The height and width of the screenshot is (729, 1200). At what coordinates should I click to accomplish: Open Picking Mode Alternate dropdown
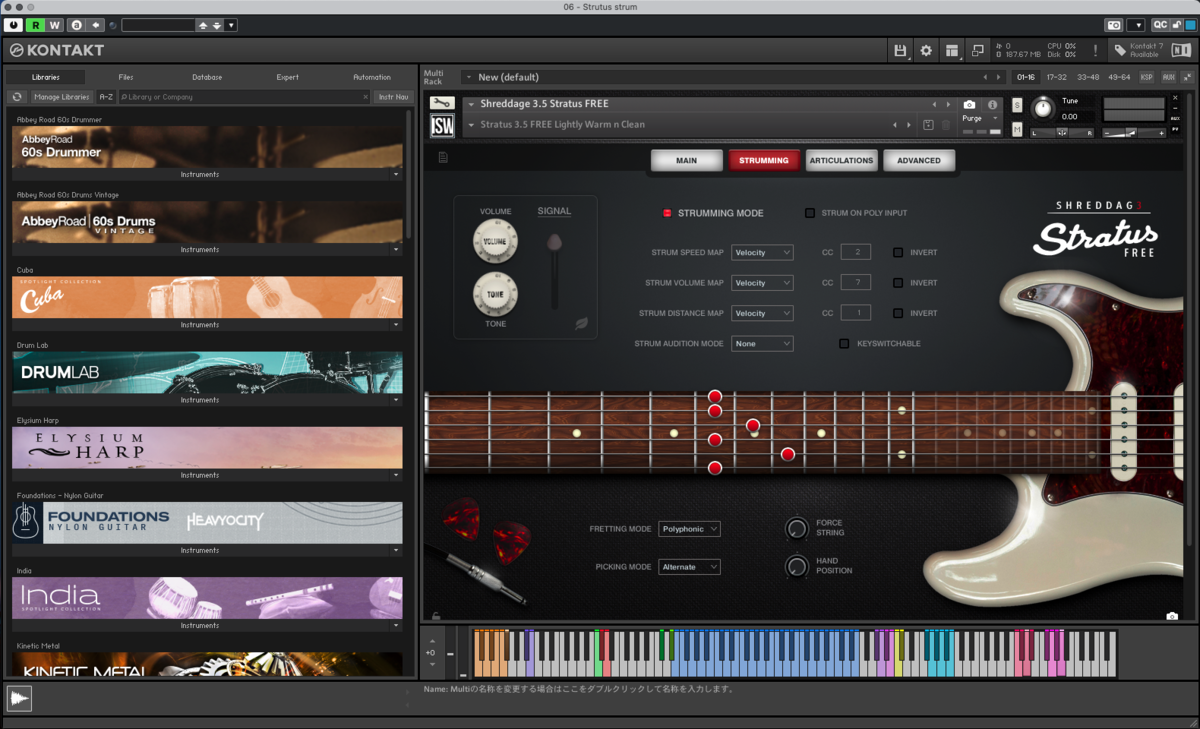click(689, 567)
